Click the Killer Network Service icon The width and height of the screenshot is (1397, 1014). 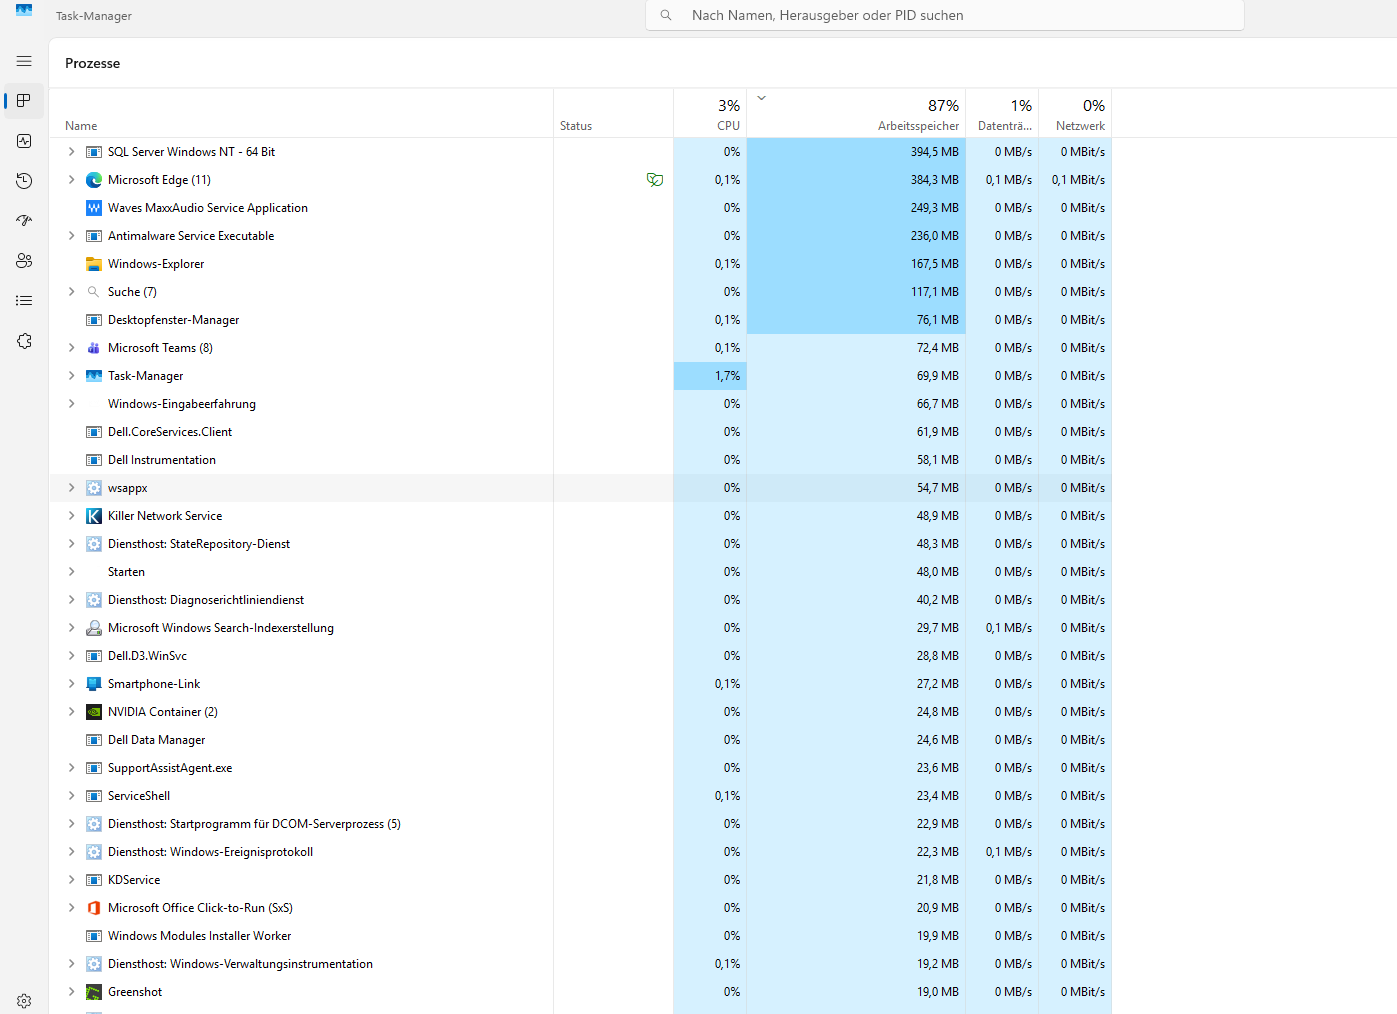click(94, 516)
